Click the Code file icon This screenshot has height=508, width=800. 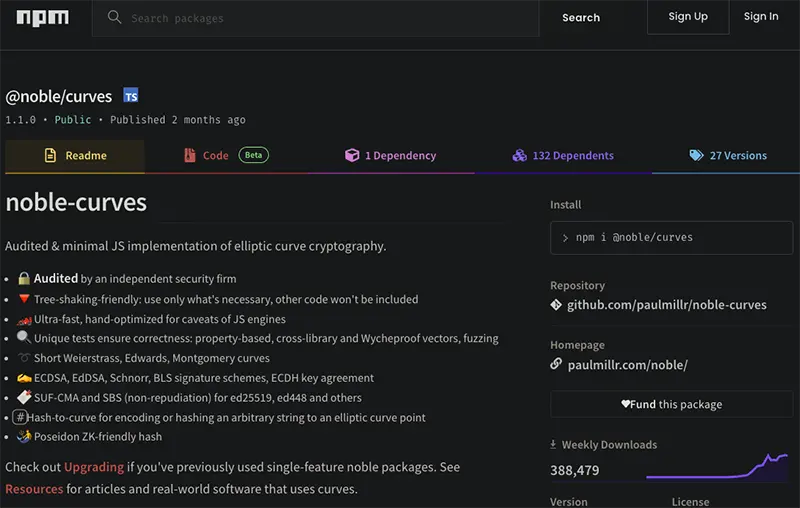(x=189, y=155)
